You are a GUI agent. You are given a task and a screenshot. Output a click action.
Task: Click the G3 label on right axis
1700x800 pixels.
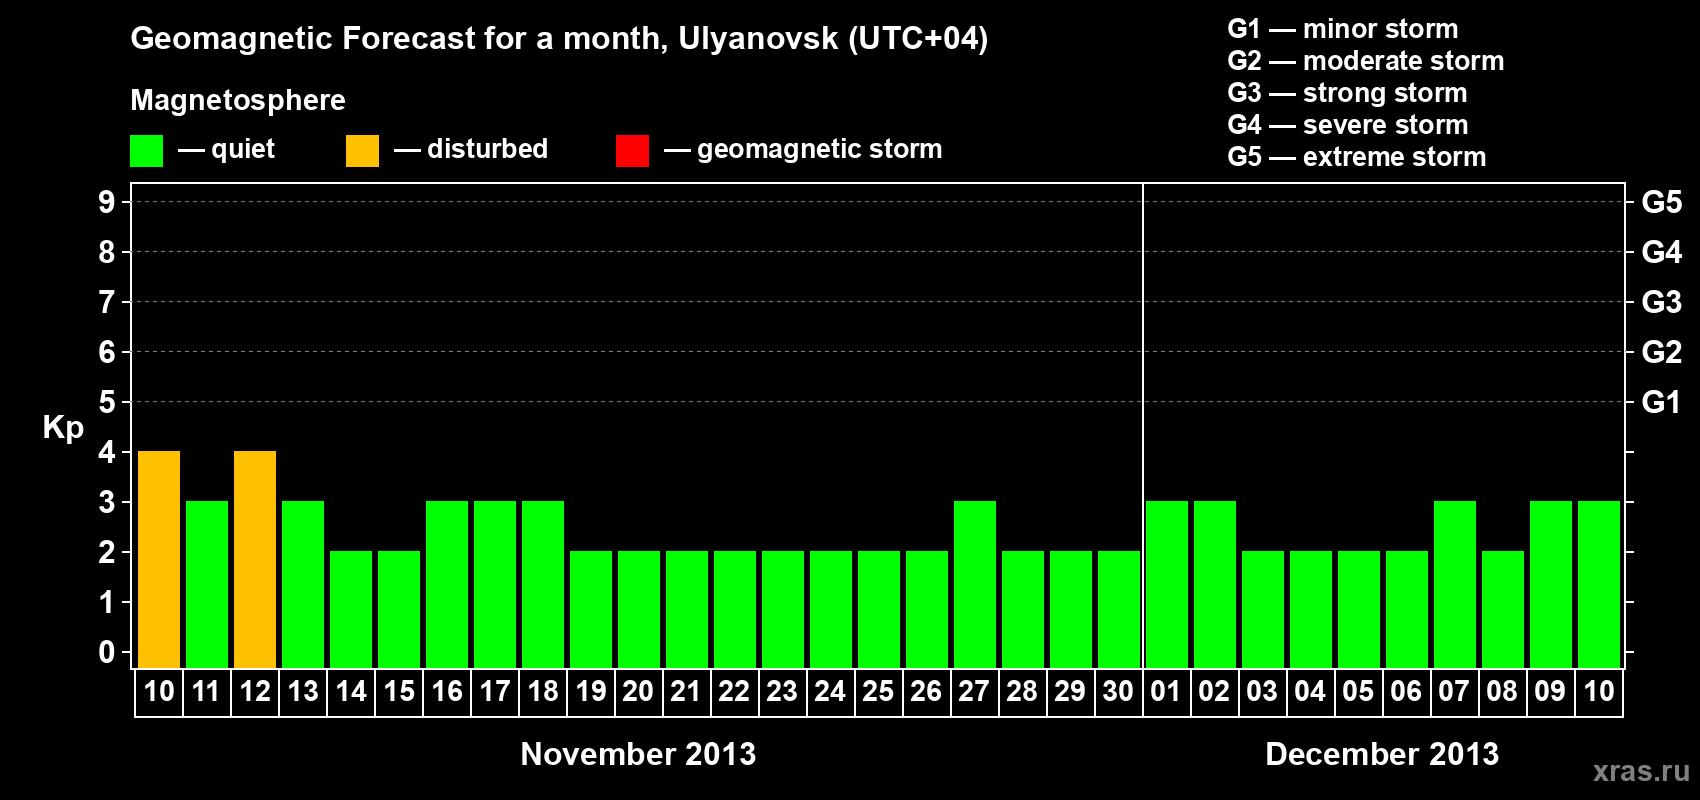[1662, 302]
